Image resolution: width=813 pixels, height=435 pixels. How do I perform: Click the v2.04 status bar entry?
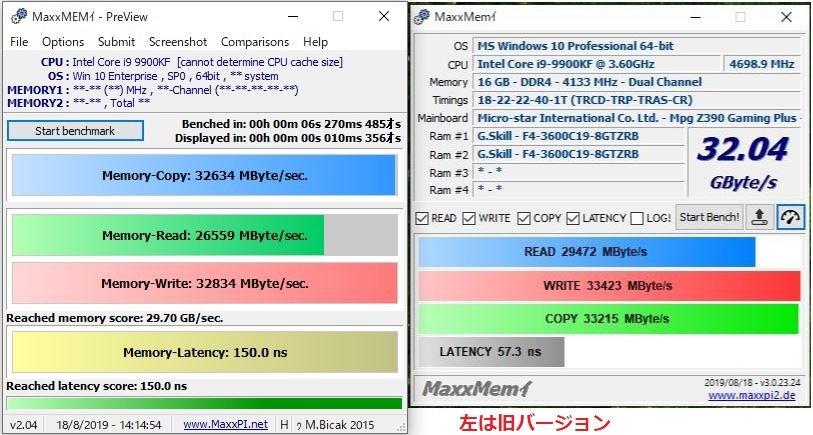[24, 425]
